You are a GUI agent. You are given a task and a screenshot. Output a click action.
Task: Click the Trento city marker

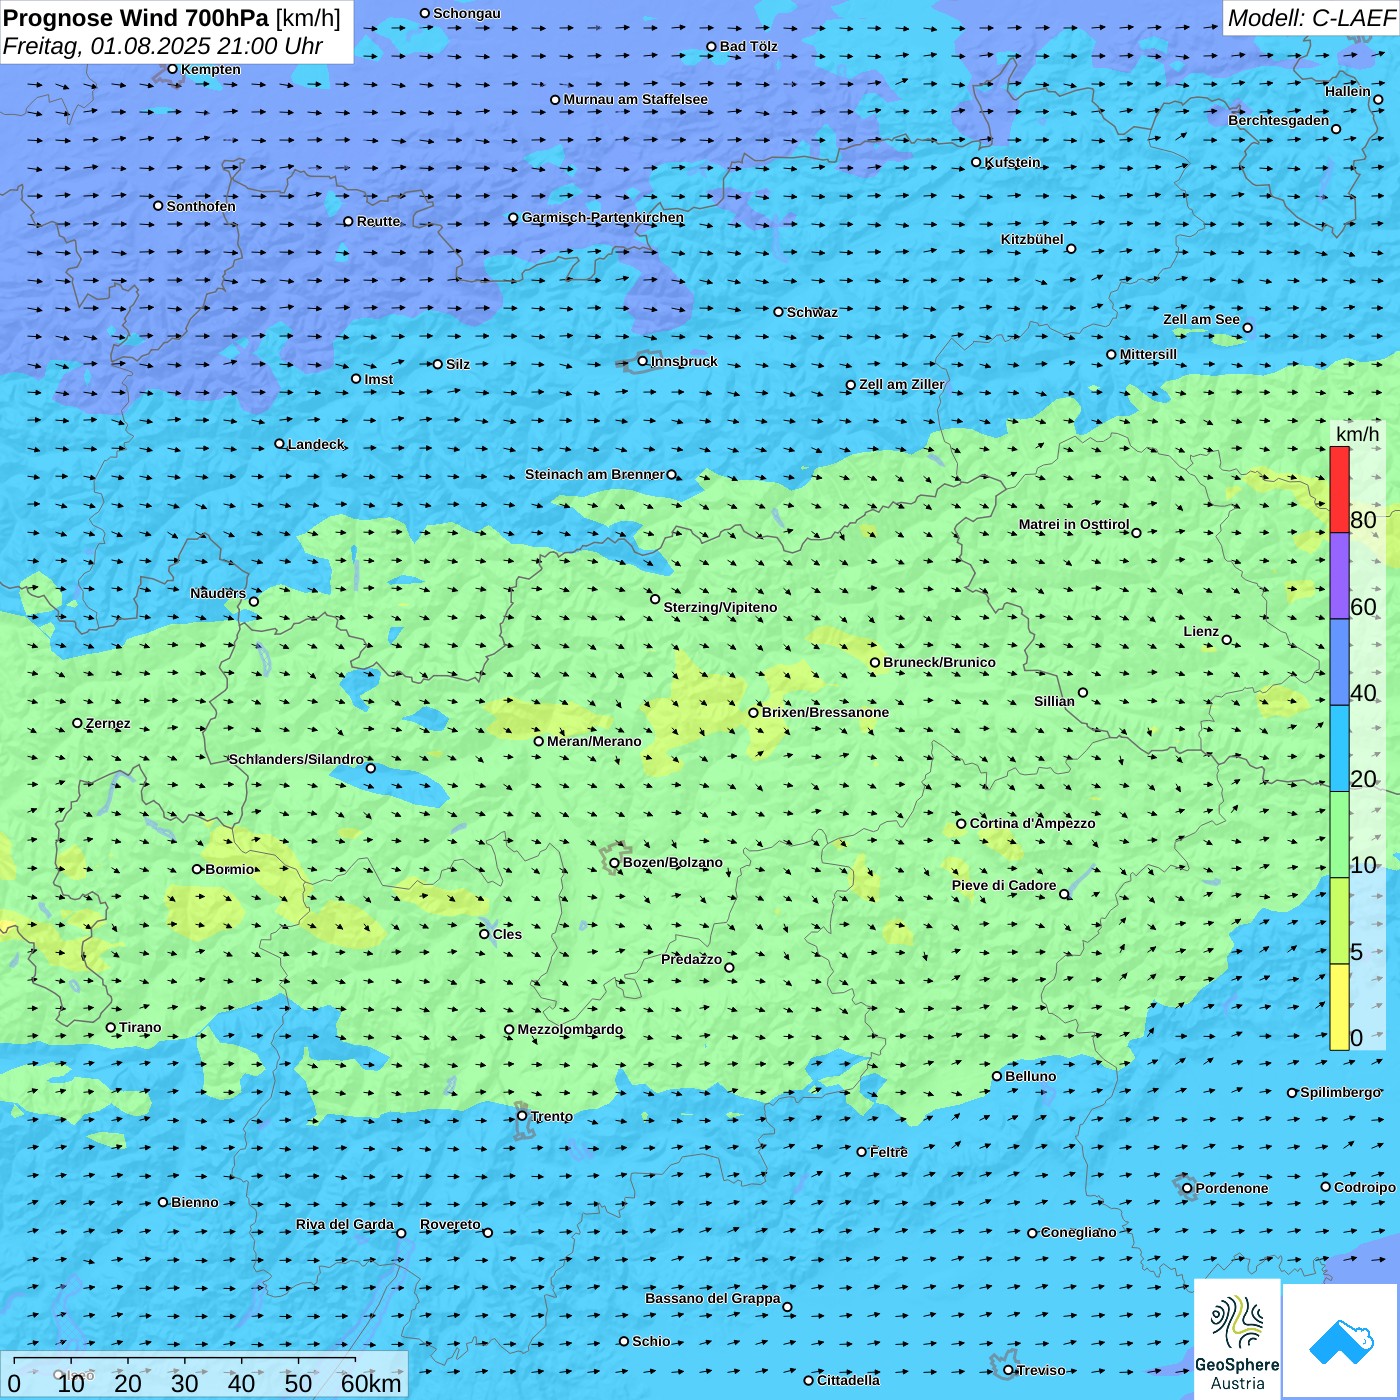click(x=522, y=1116)
